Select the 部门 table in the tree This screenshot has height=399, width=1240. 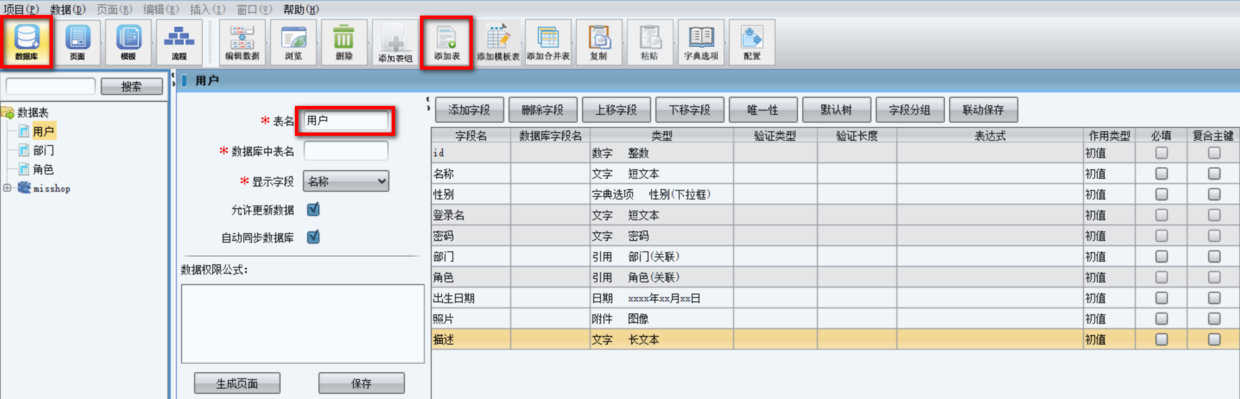43,150
